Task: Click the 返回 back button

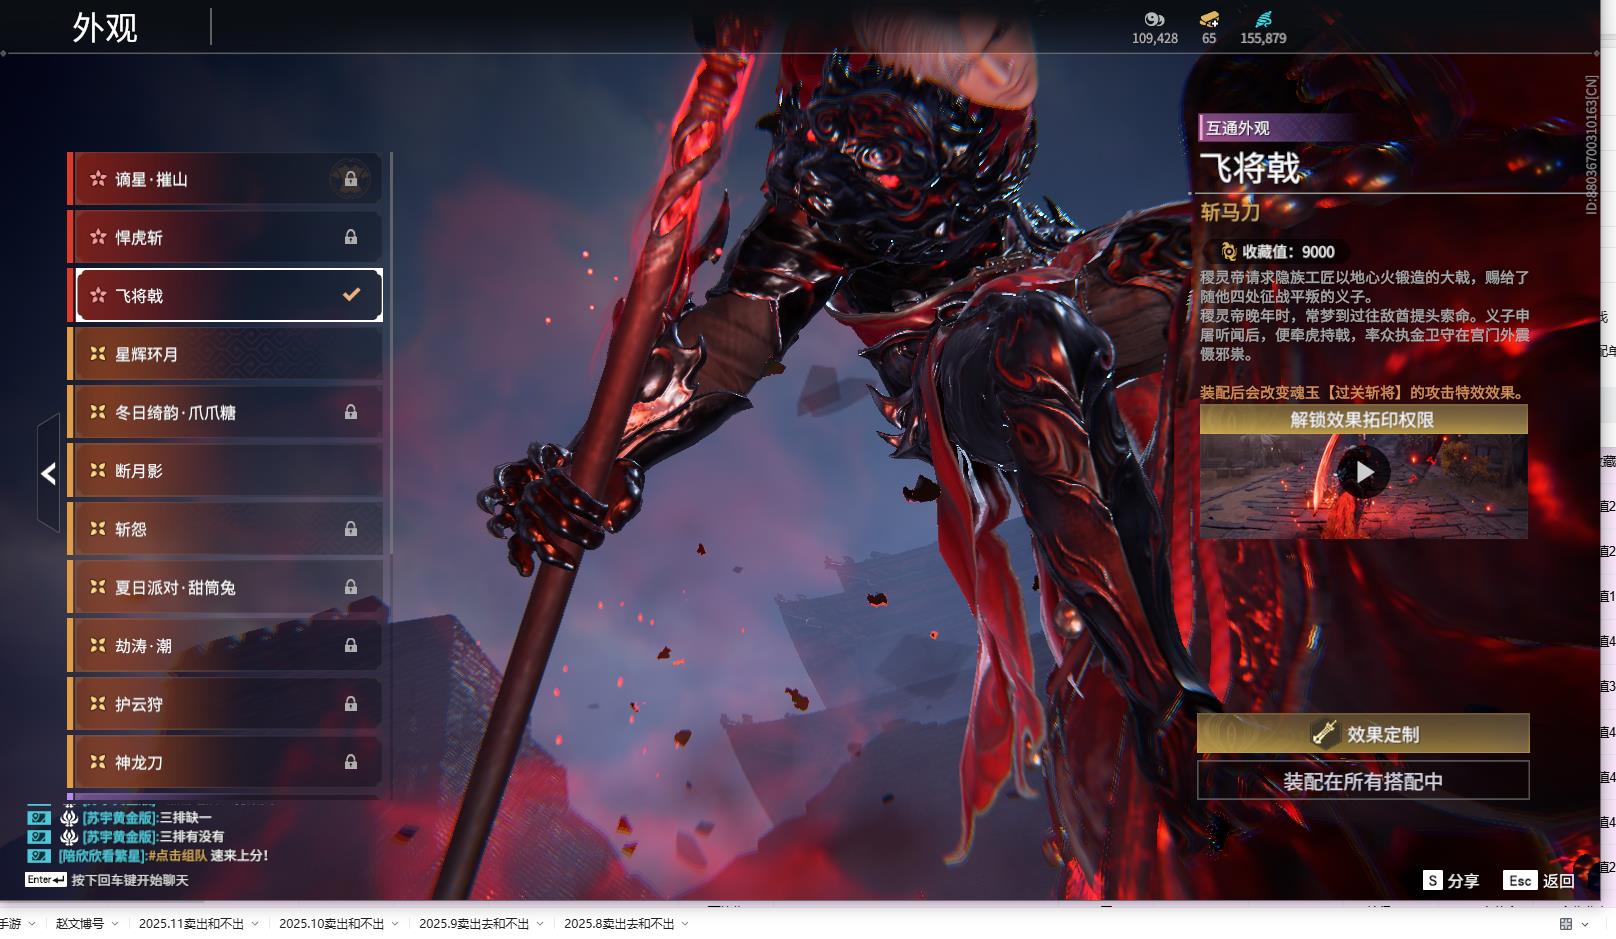Action: click(x=1559, y=881)
